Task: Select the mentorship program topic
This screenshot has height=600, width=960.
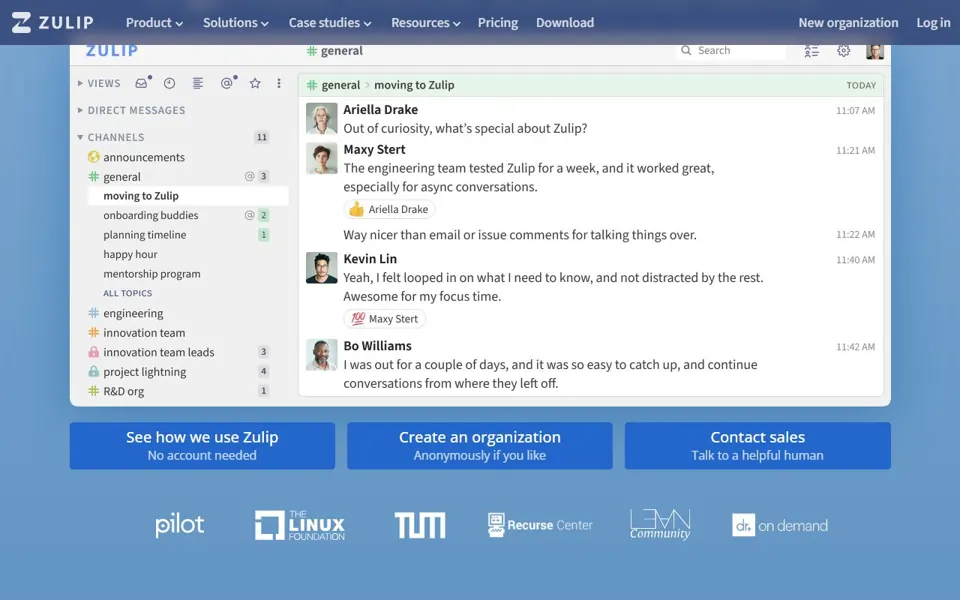Action: click(x=152, y=274)
